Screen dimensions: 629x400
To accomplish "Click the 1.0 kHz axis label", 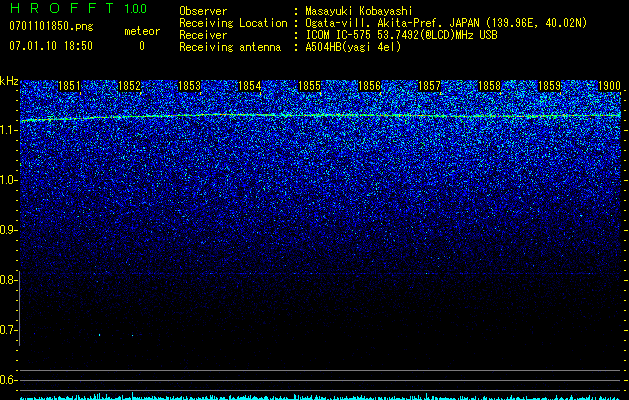I will tap(8, 180).
